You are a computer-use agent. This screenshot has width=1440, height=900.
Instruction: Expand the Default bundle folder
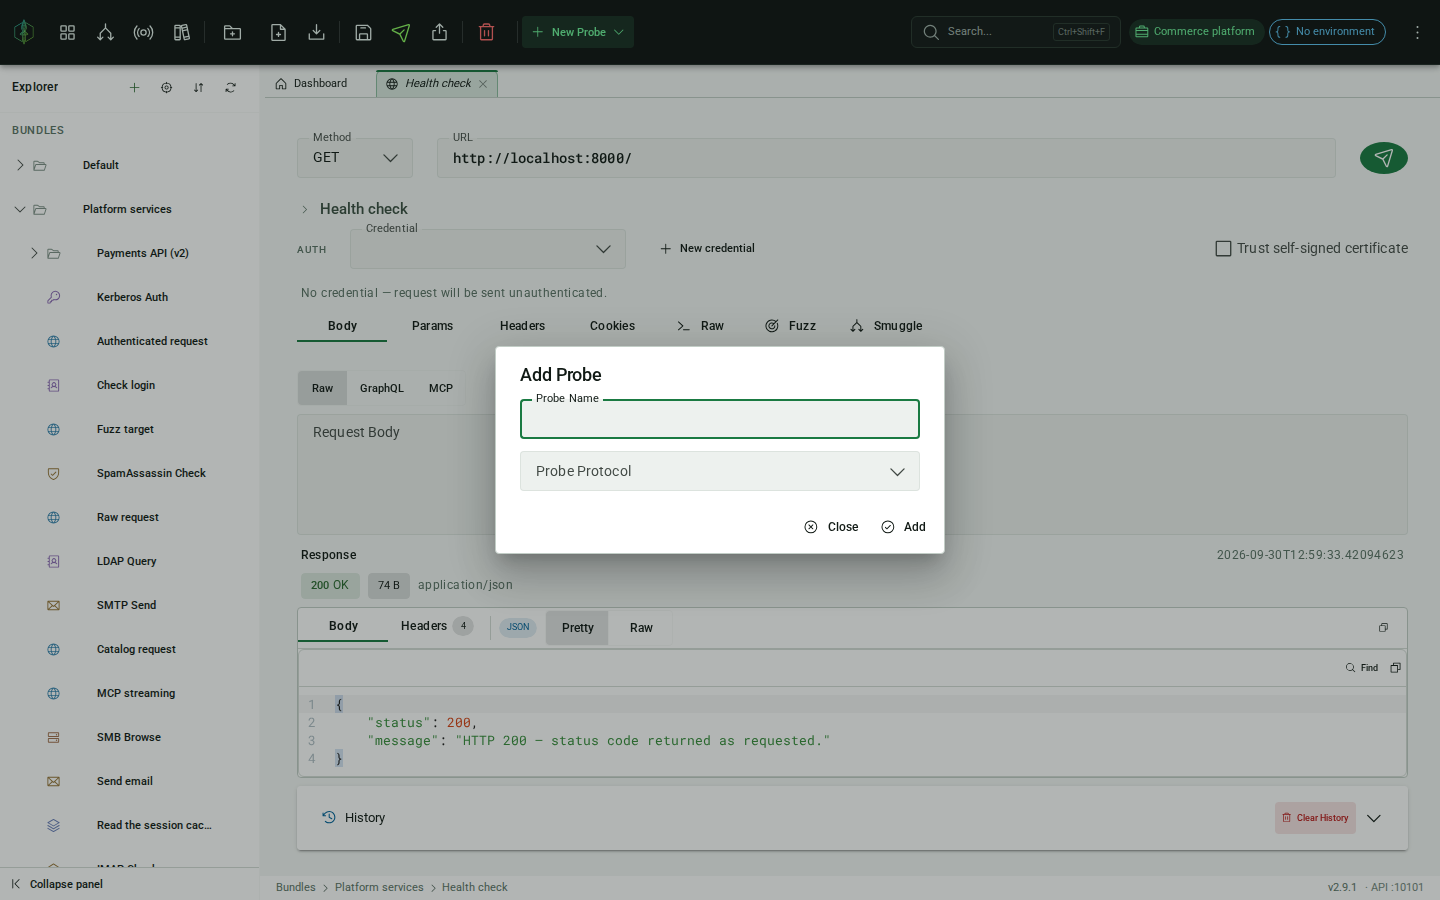point(20,165)
